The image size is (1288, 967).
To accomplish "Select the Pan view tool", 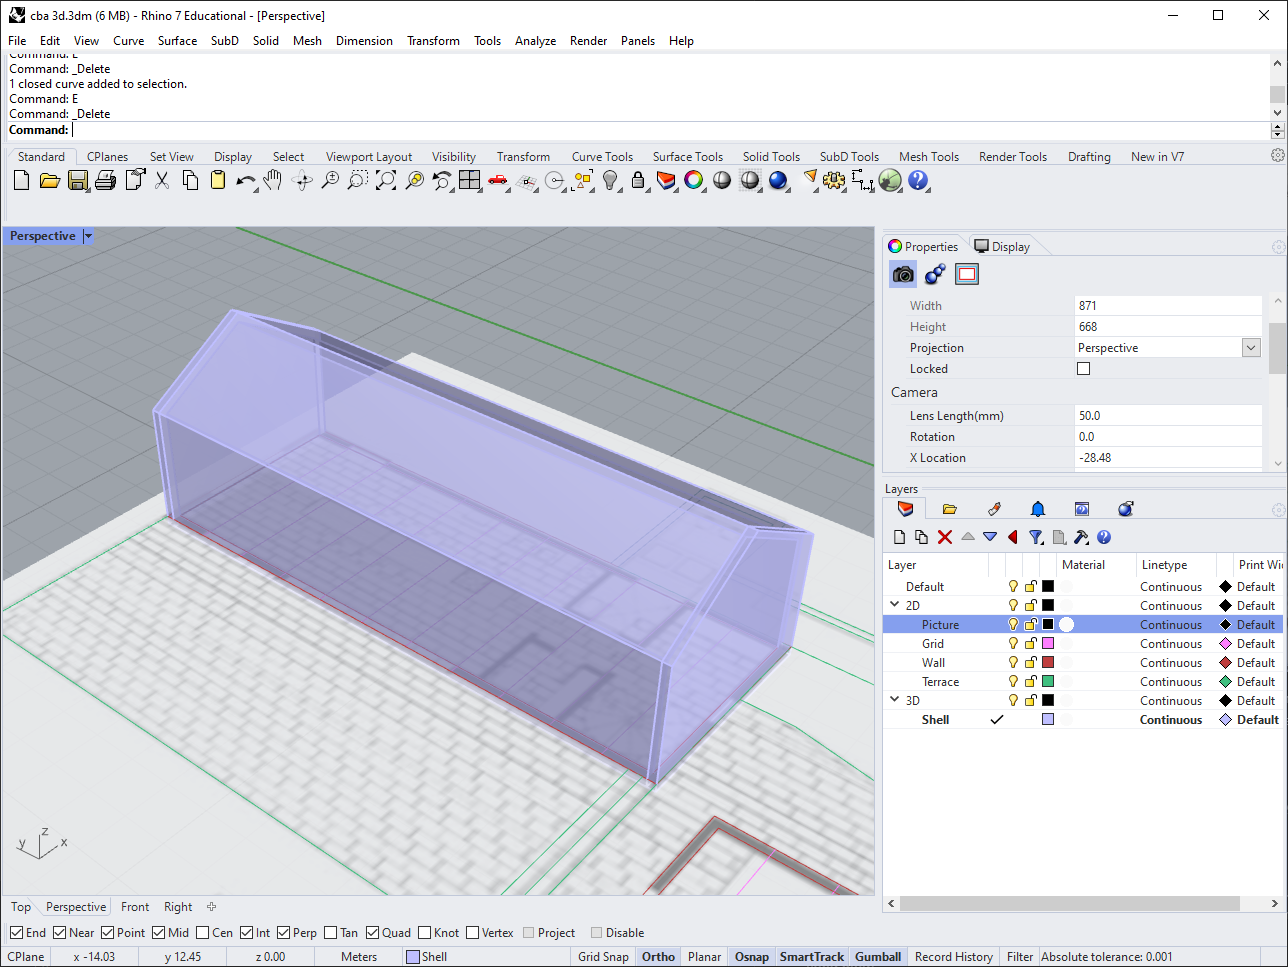I will pos(272,181).
